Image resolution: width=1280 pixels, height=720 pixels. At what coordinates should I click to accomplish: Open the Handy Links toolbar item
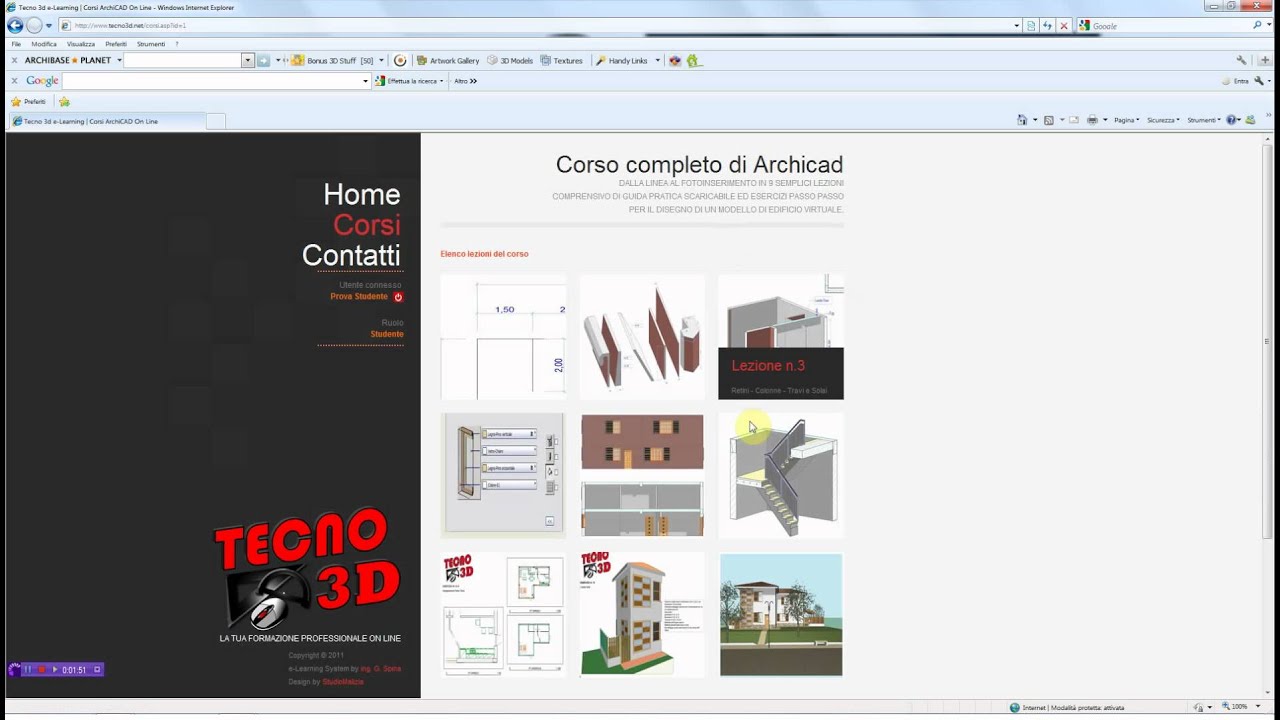tap(628, 61)
